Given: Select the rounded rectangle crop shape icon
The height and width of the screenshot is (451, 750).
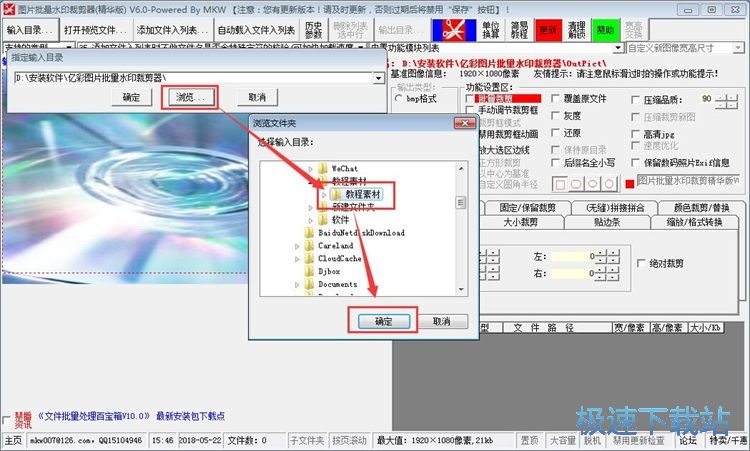Looking at the screenshot, I should [x=576, y=184].
